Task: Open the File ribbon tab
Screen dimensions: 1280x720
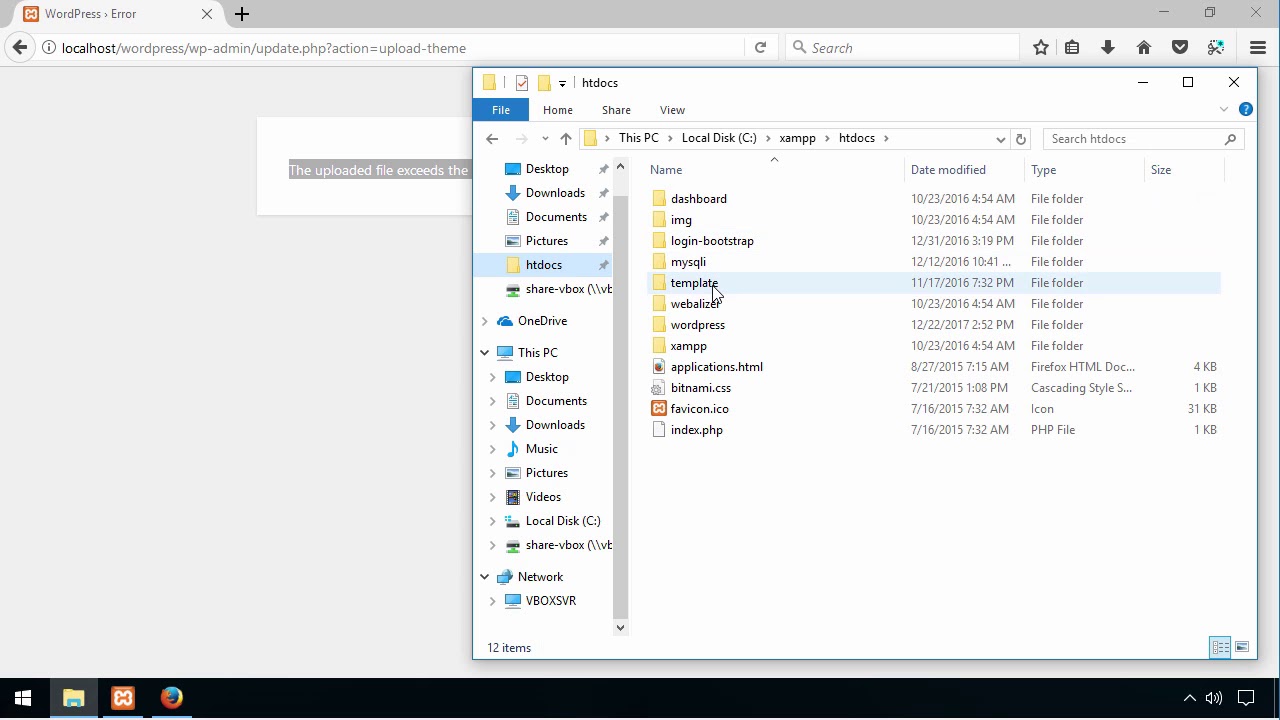Action: [501, 110]
